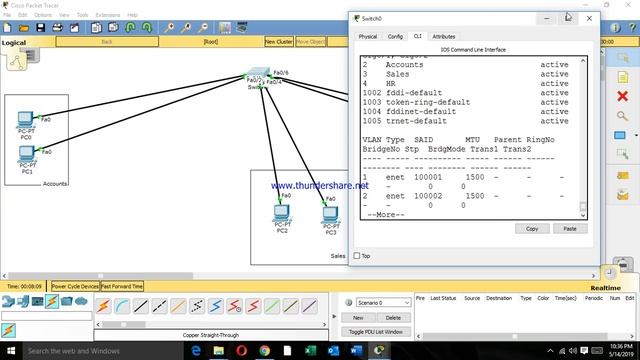Choose the orange Fiber cable
This screenshot has height=360, width=640.
178,306
